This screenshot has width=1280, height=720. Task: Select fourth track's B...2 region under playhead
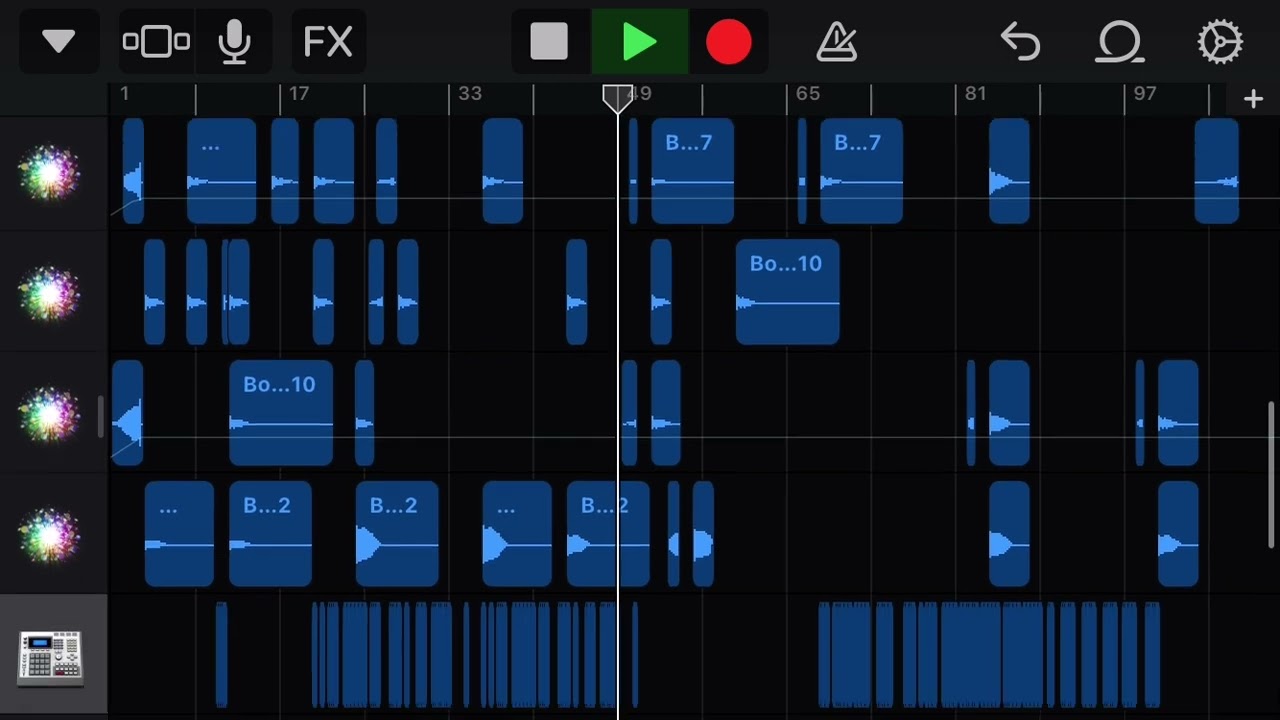coord(608,534)
